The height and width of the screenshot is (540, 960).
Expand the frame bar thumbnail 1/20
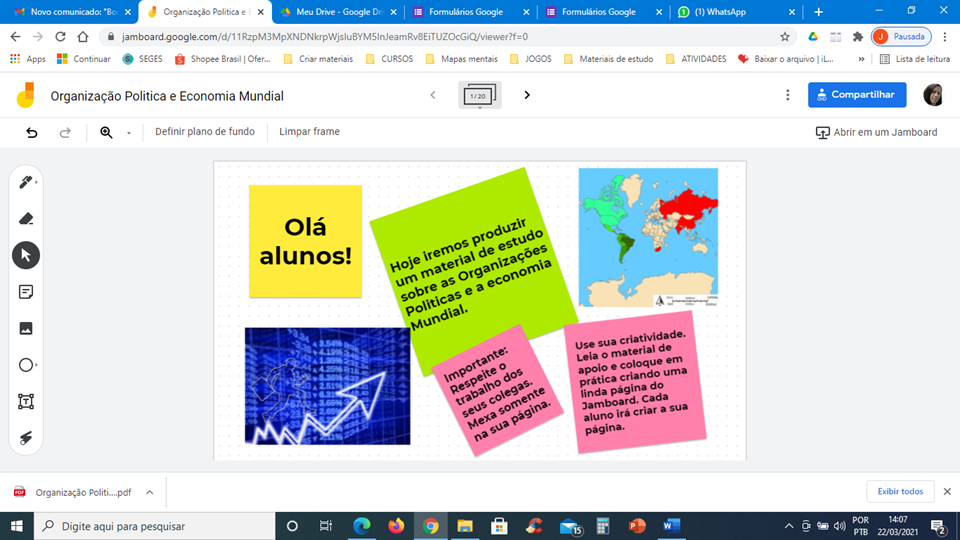pyautogui.click(x=480, y=95)
